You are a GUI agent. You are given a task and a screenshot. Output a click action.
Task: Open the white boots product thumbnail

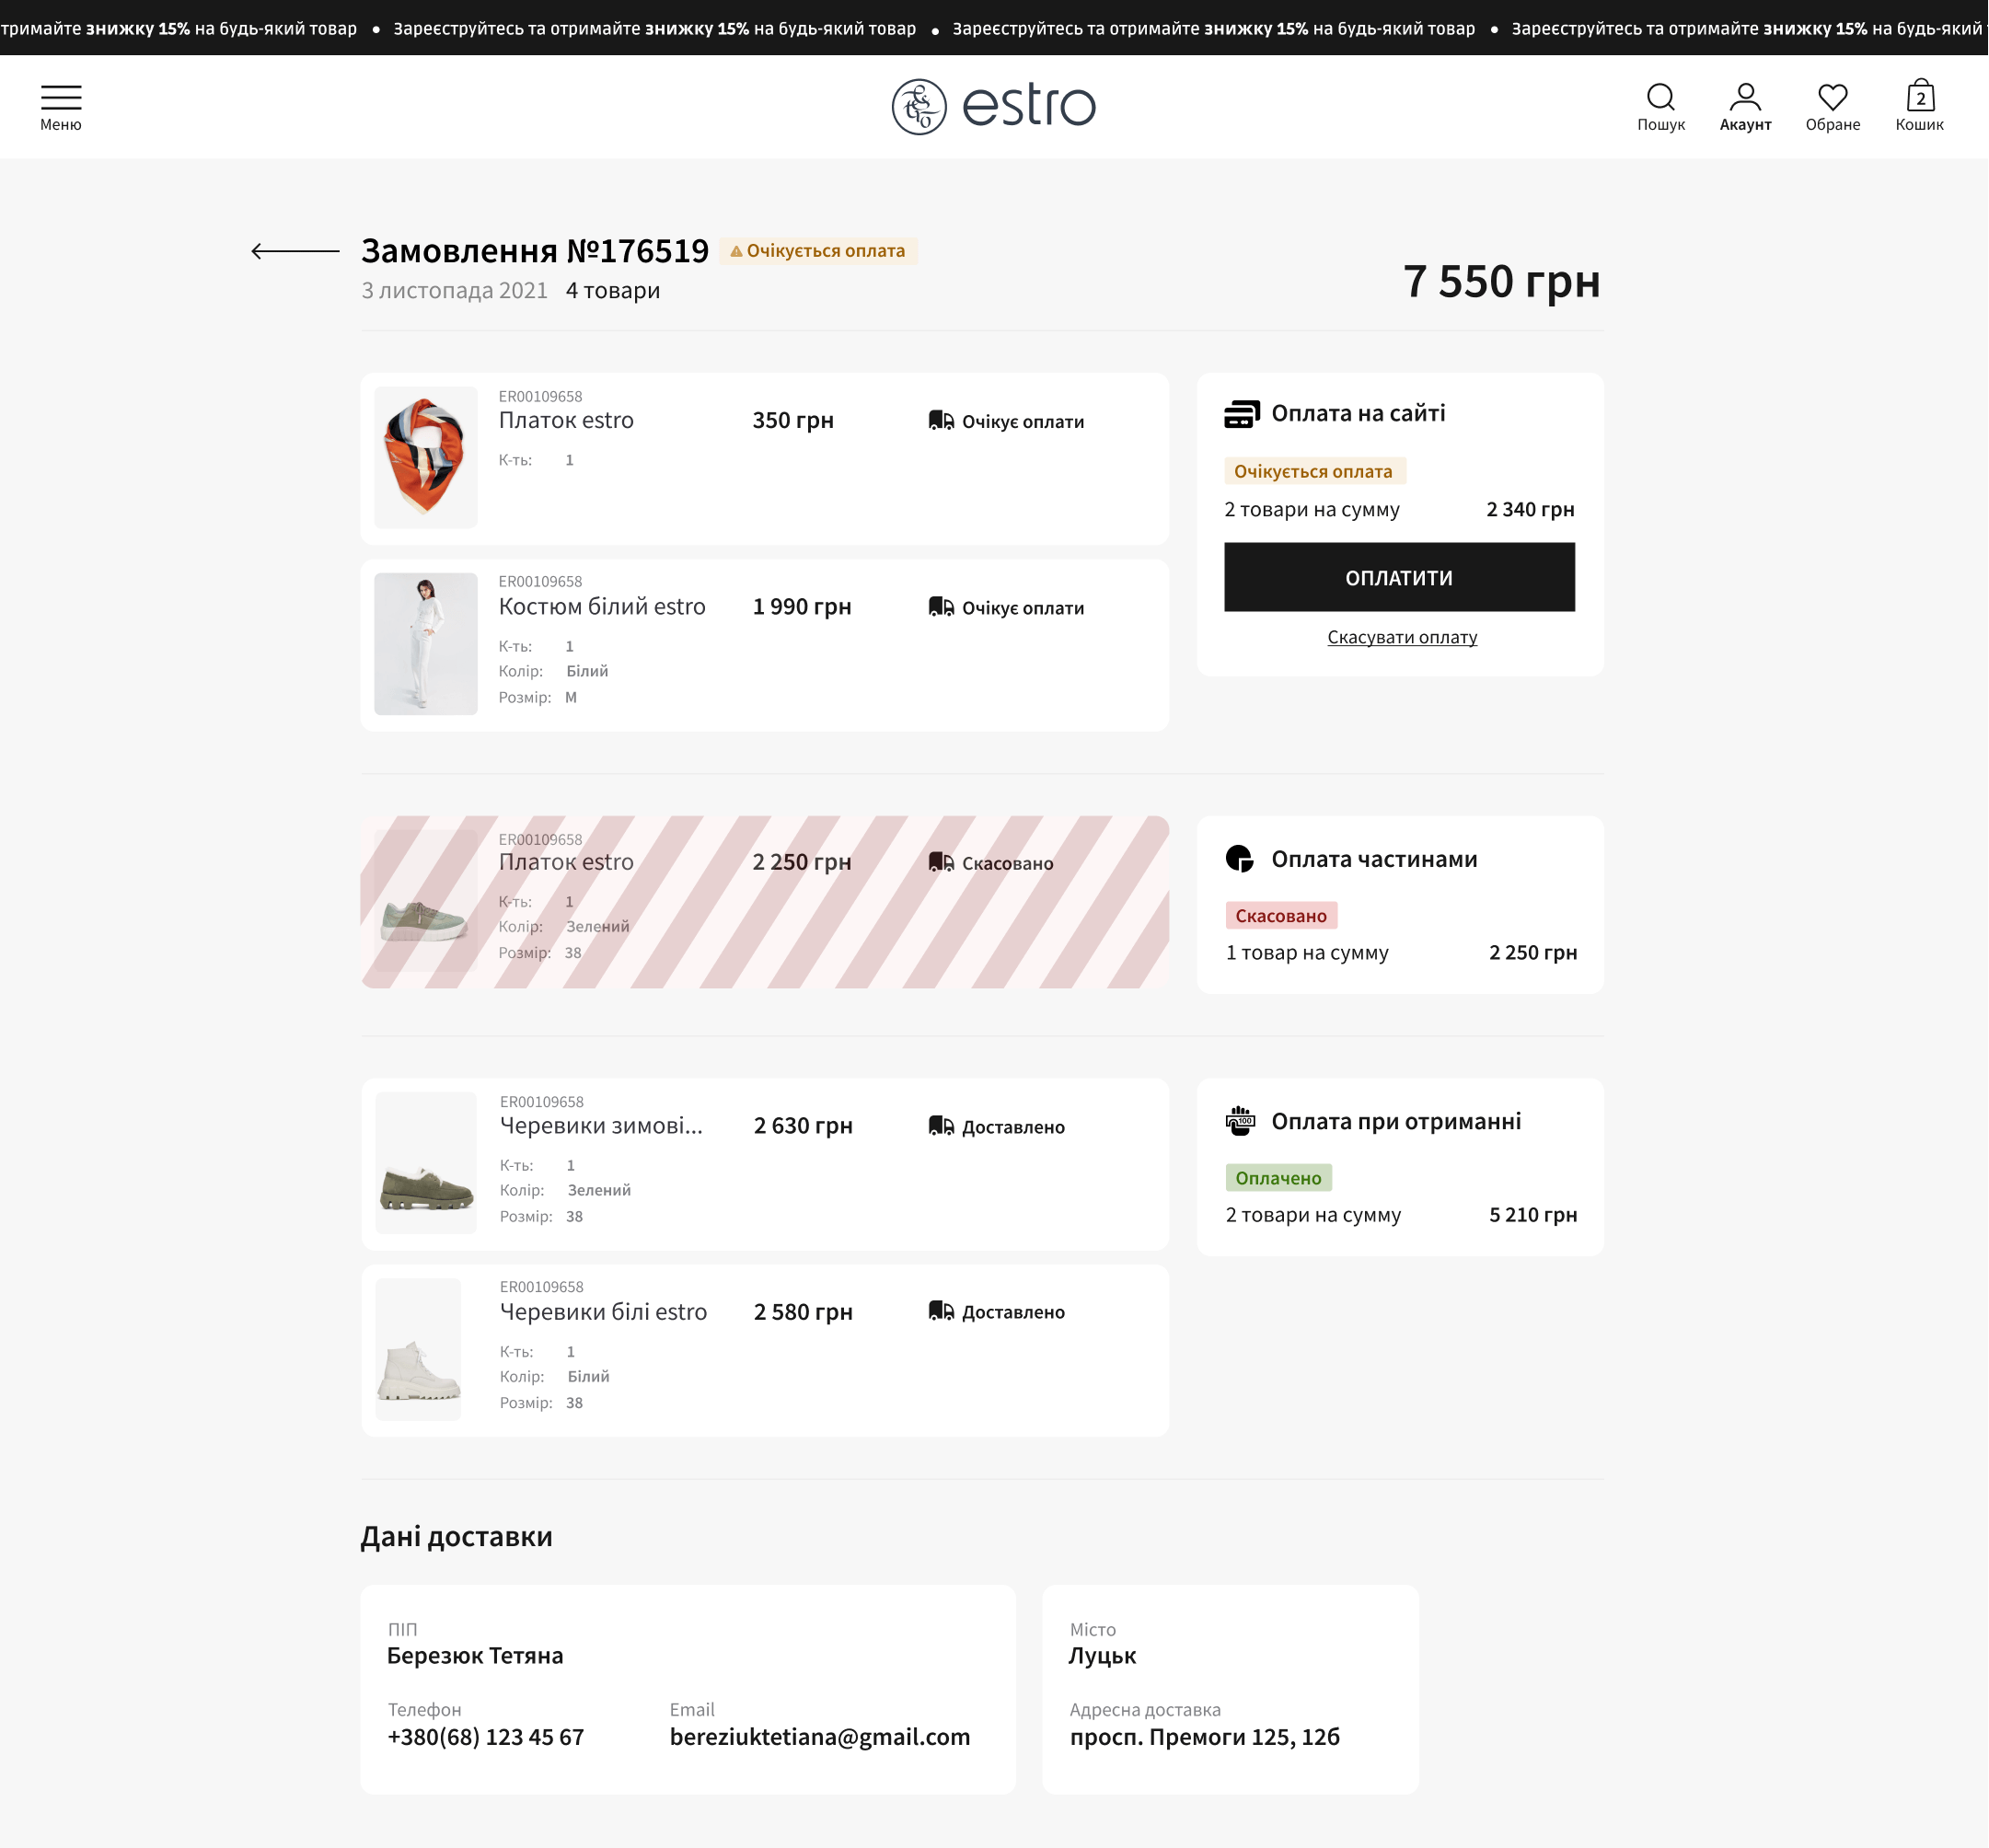418,1349
